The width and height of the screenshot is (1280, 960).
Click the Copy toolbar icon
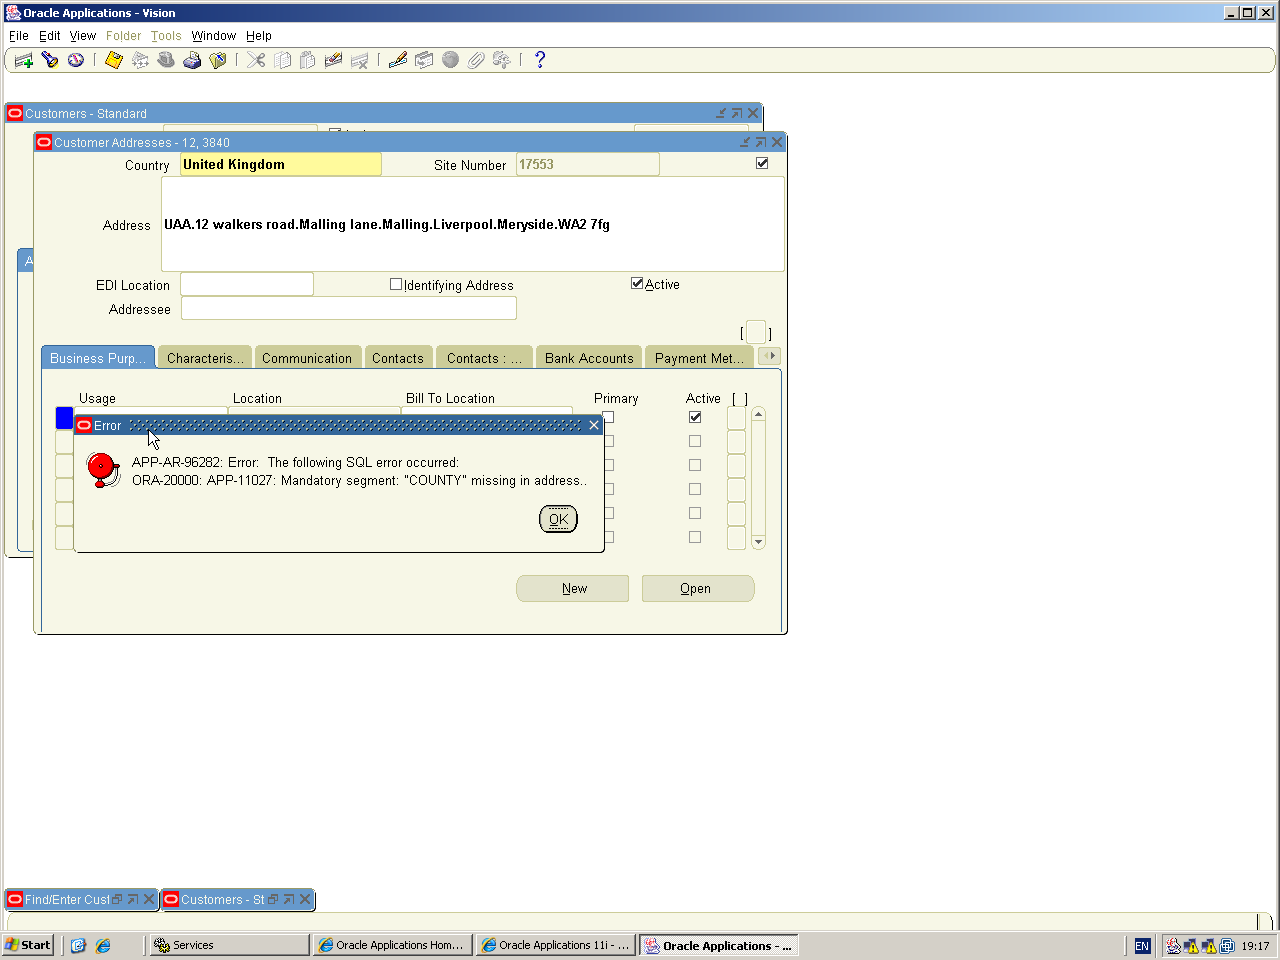[282, 60]
